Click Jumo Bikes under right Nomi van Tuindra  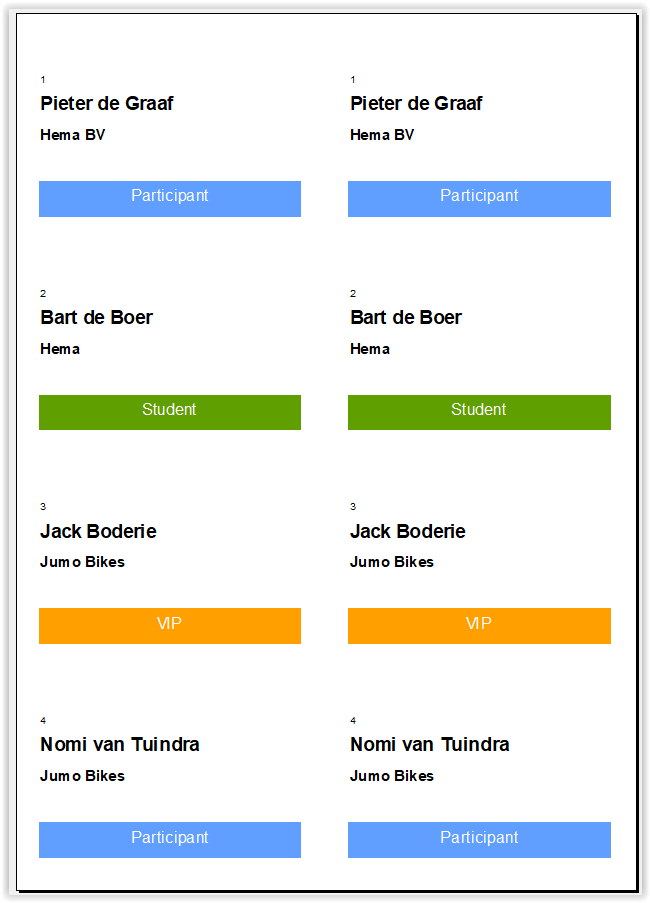392,776
